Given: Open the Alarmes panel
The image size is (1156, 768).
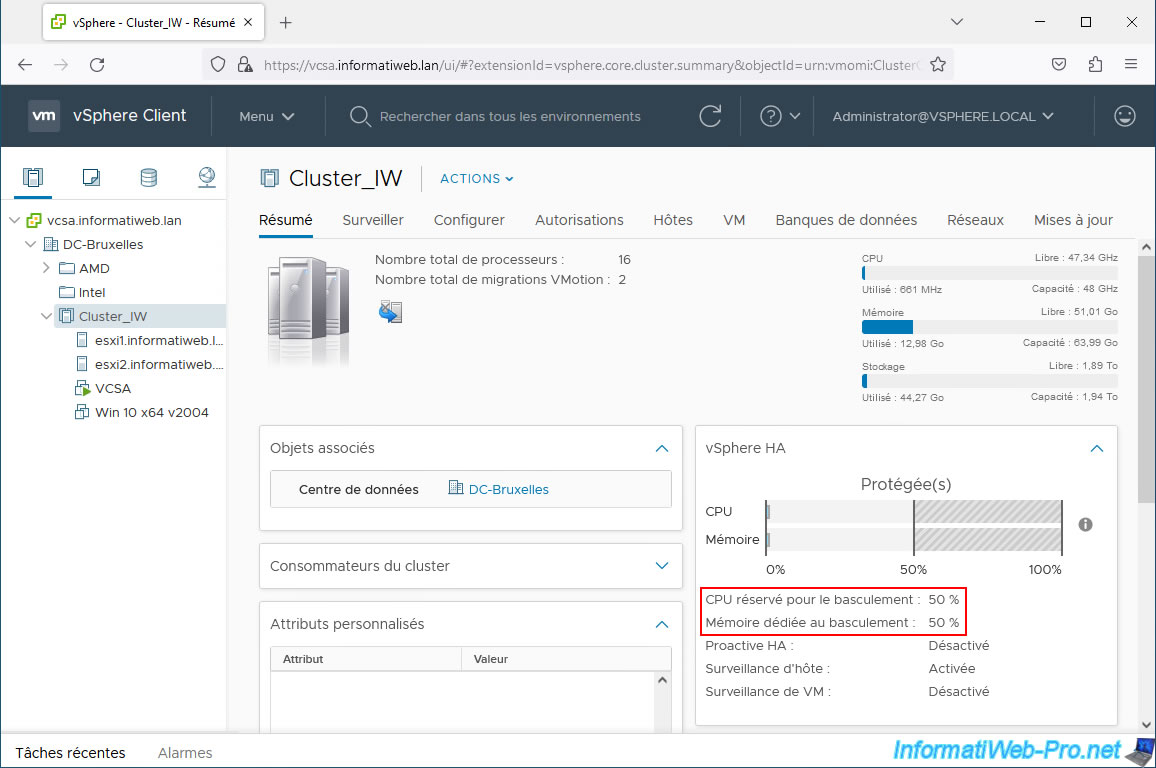Looking at the screenshot, I should pyautogui.click(x=185, y=753).
